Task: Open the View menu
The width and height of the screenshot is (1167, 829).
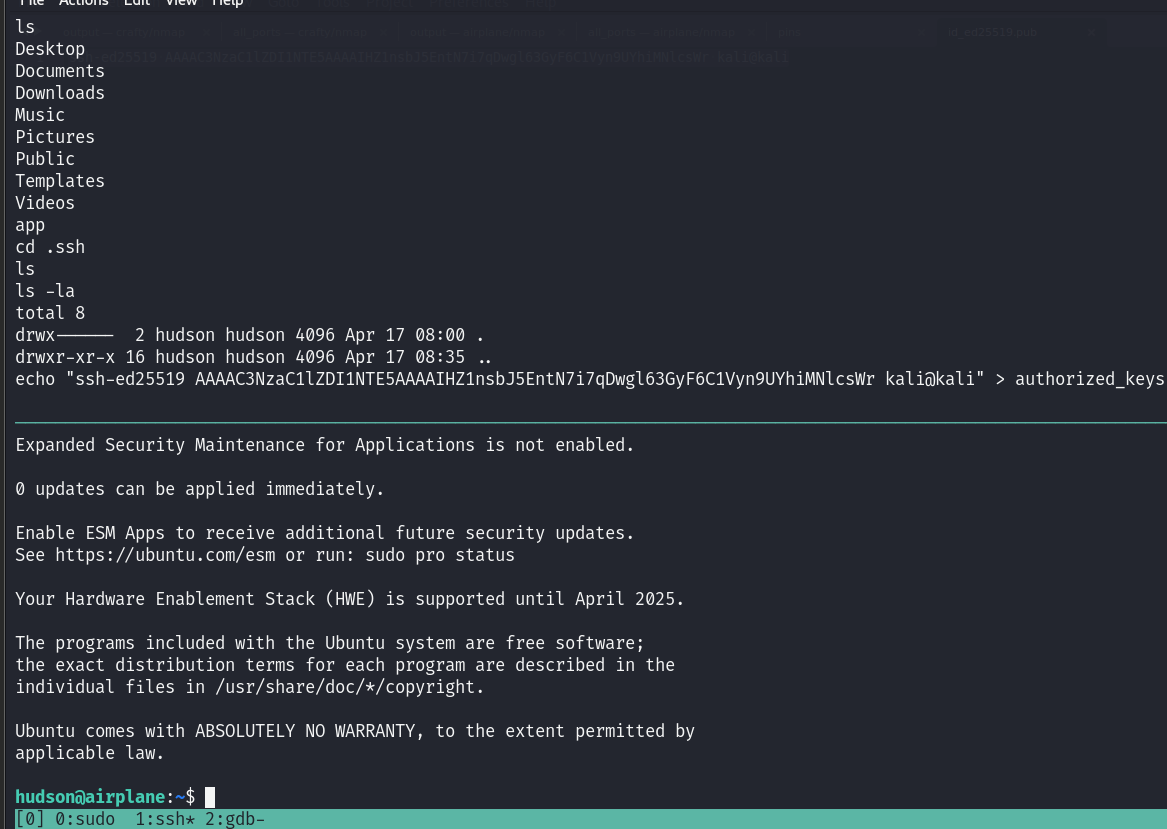Action: [181, 3]
